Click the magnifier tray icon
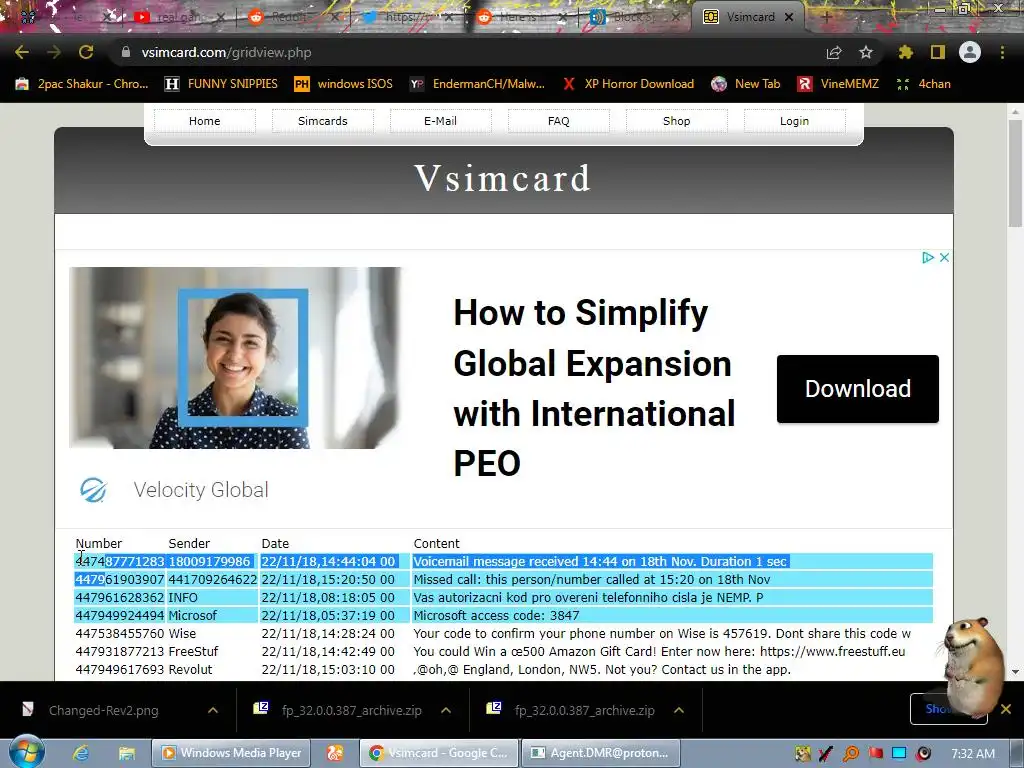The height and width of the screenshot is (768, 1024). click(x=850, y=754)
